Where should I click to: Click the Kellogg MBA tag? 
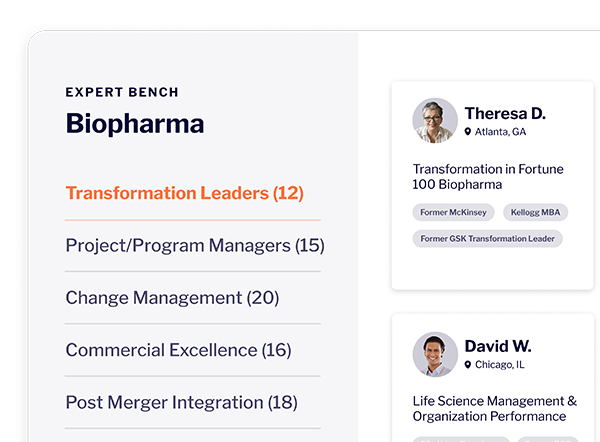click(535, 212)
